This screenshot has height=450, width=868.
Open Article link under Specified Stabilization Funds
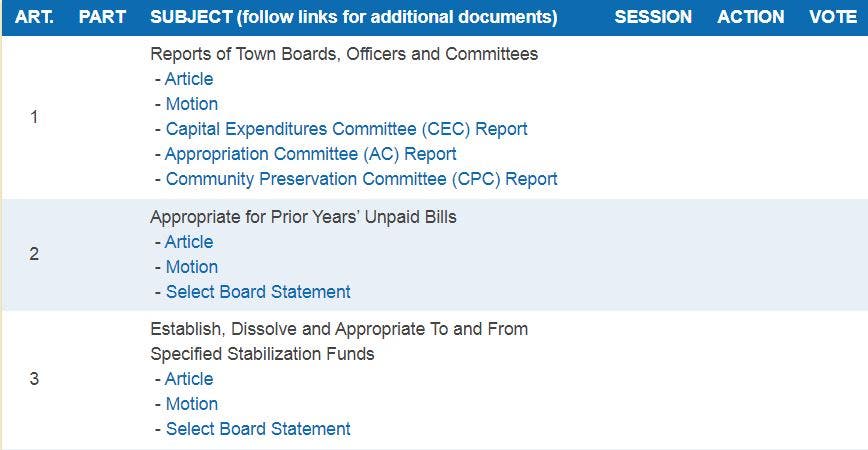click(x=189, y=379)
